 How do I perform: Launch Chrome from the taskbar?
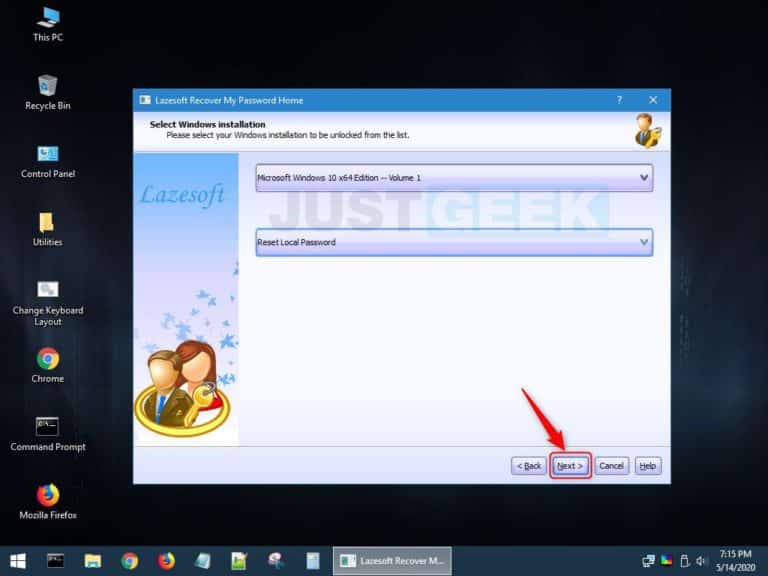coord(129,561)
